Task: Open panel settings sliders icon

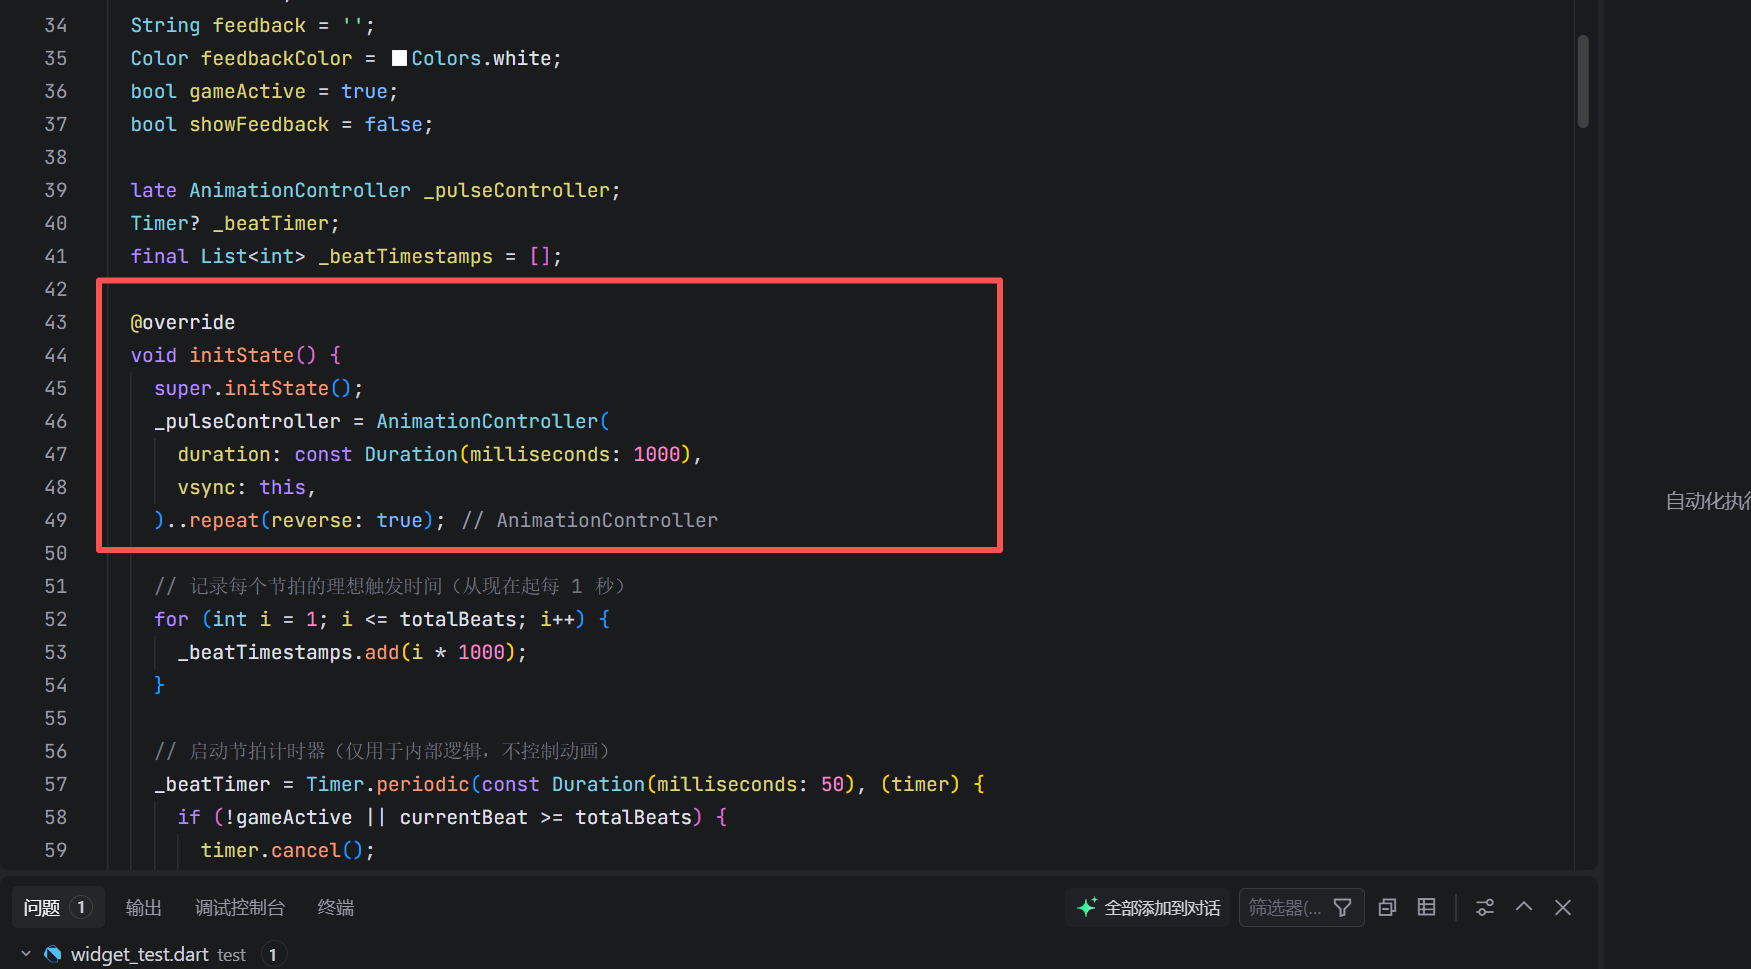Action: pos(1485,907)
